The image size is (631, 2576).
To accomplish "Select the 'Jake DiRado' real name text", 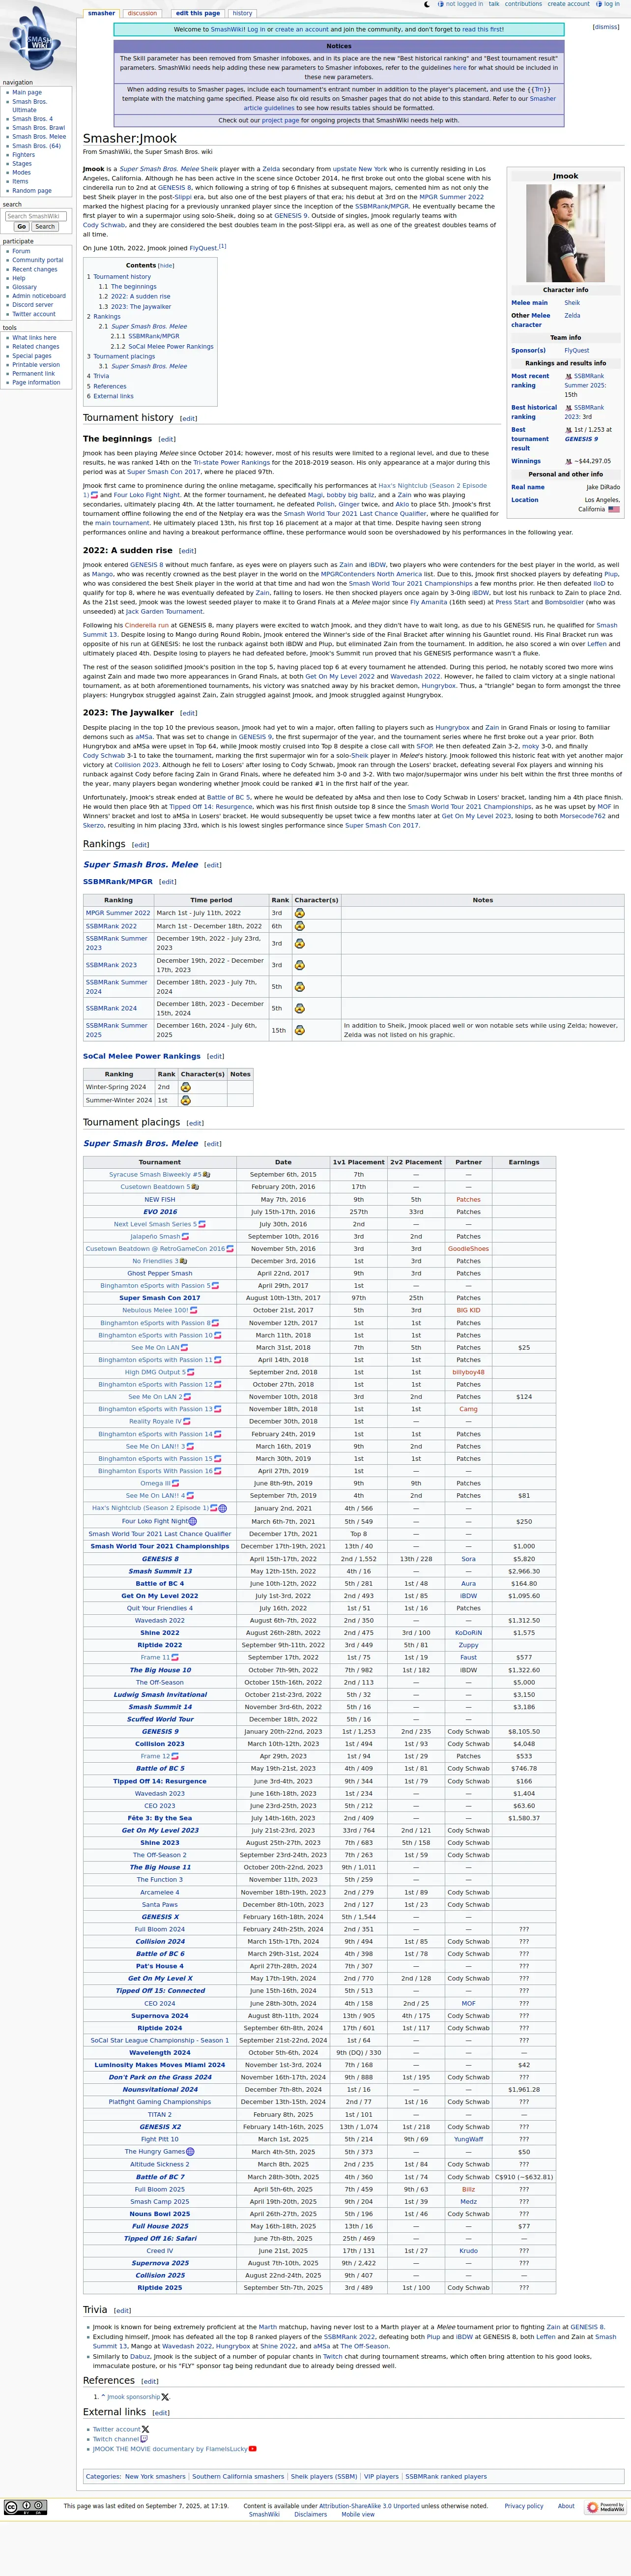I will pyautogui.click(x=603, y=487).
